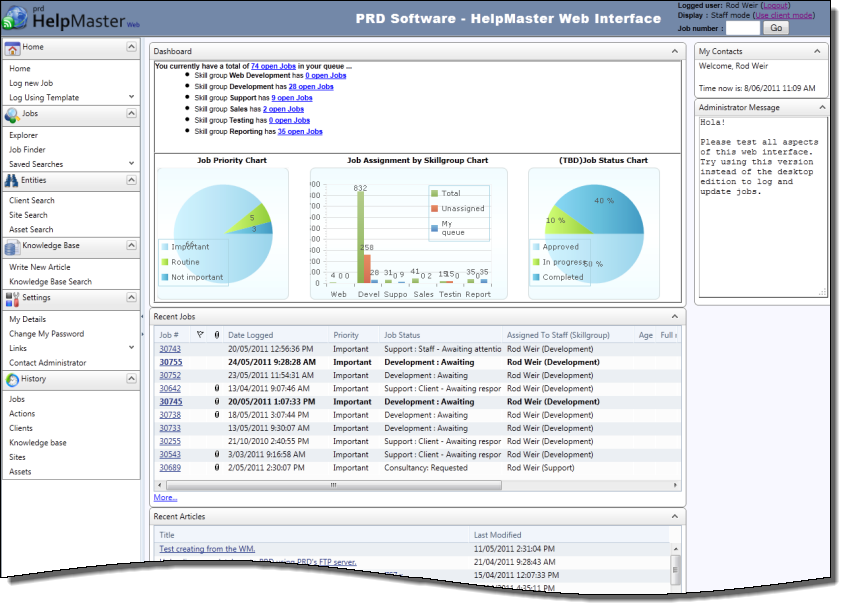Viewport: 847px width, 612px height.
Task: Sort by Priority column header
Action: 346,335
